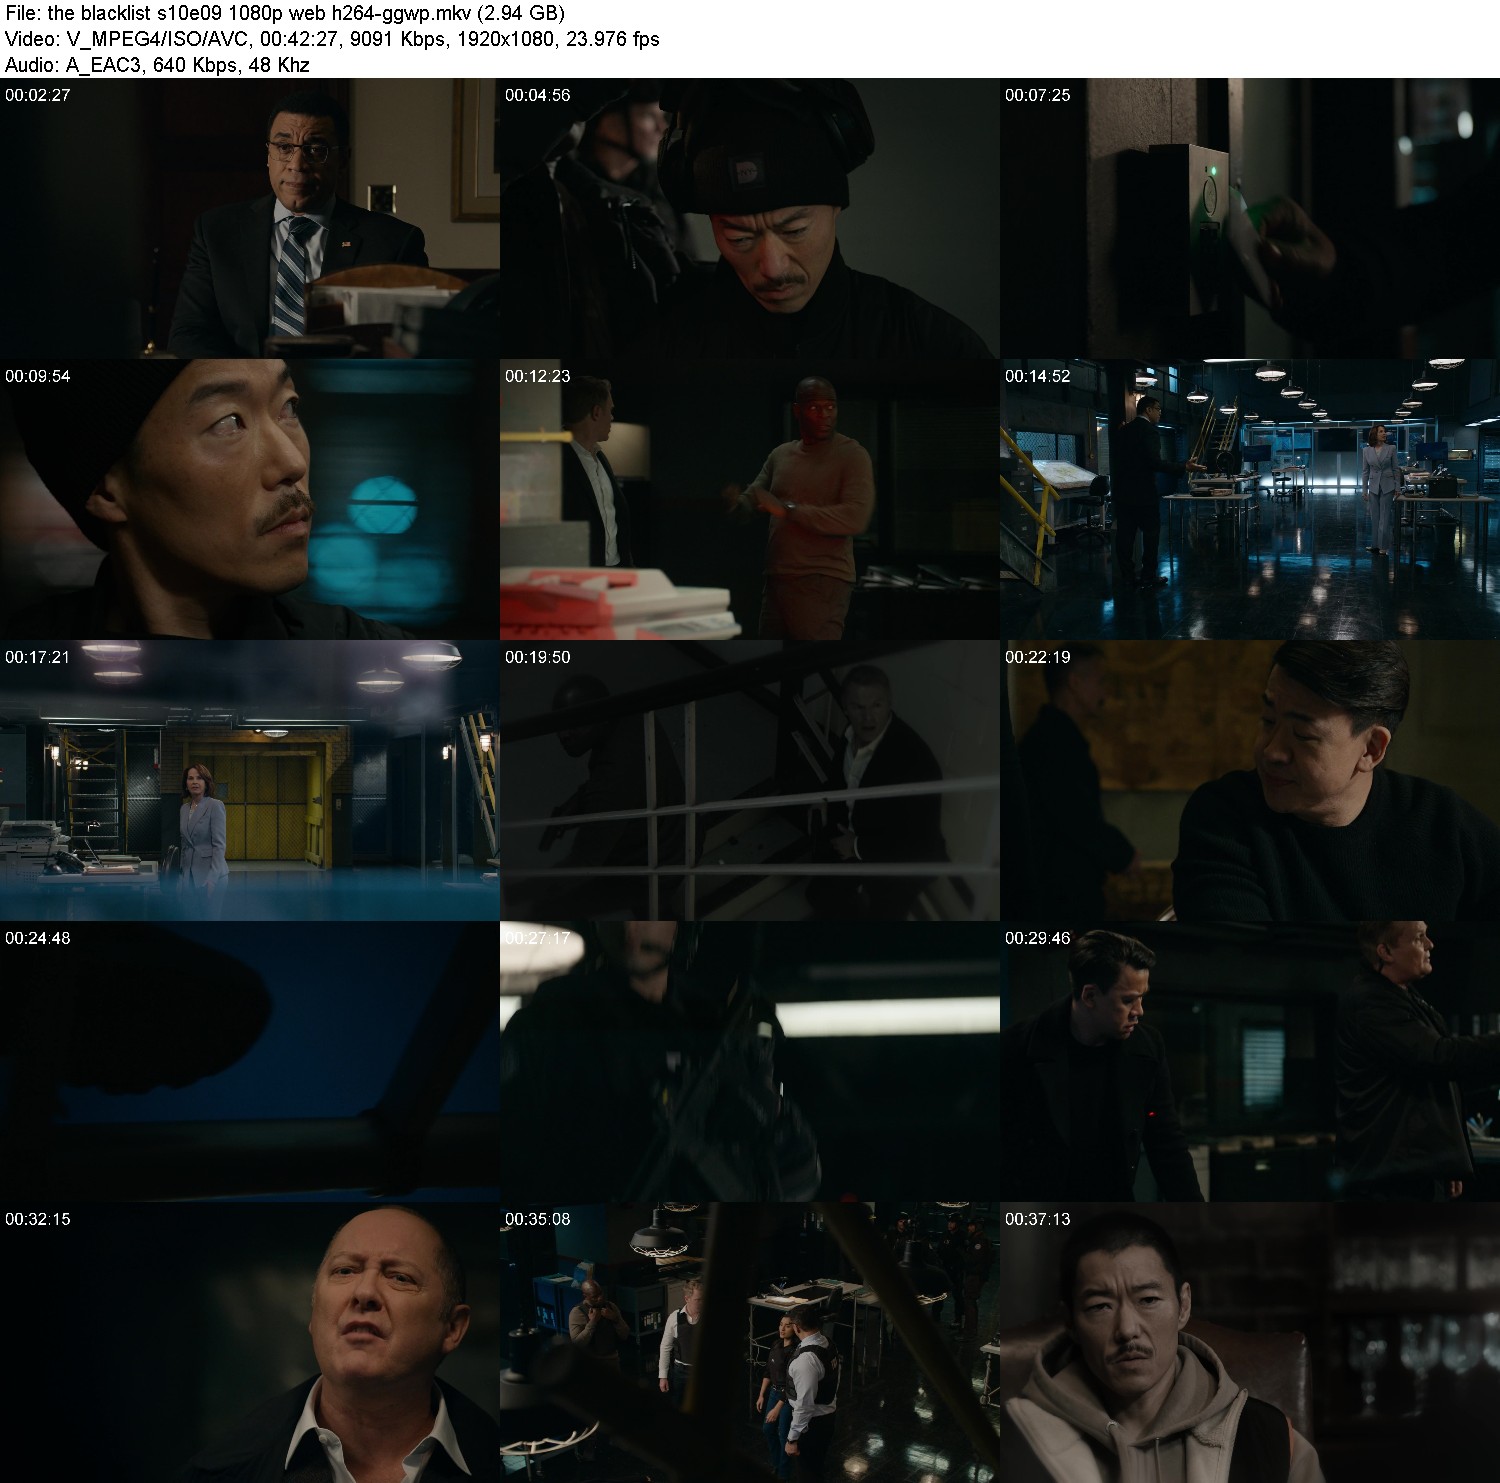Open the thumbnail stamped 00:12:23

(750, 499)
